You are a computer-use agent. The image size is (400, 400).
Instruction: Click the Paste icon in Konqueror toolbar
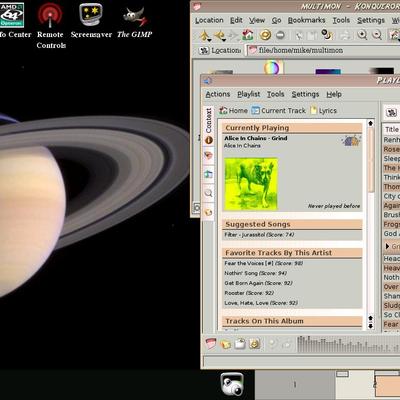[327, 34]
